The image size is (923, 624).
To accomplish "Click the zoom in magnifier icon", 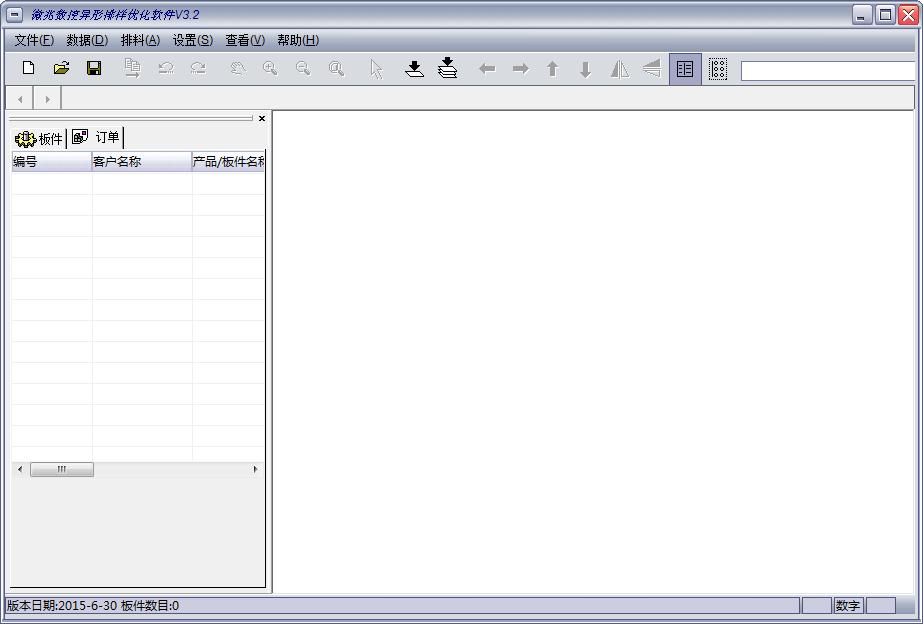I will pos(270,69).
